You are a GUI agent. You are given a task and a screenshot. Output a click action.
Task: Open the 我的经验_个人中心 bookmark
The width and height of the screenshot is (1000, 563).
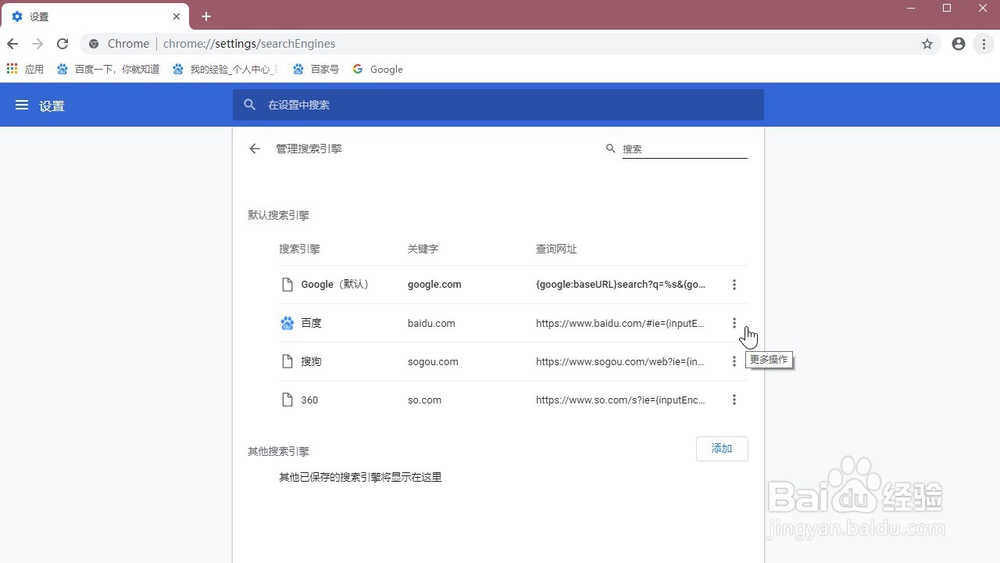225,69
